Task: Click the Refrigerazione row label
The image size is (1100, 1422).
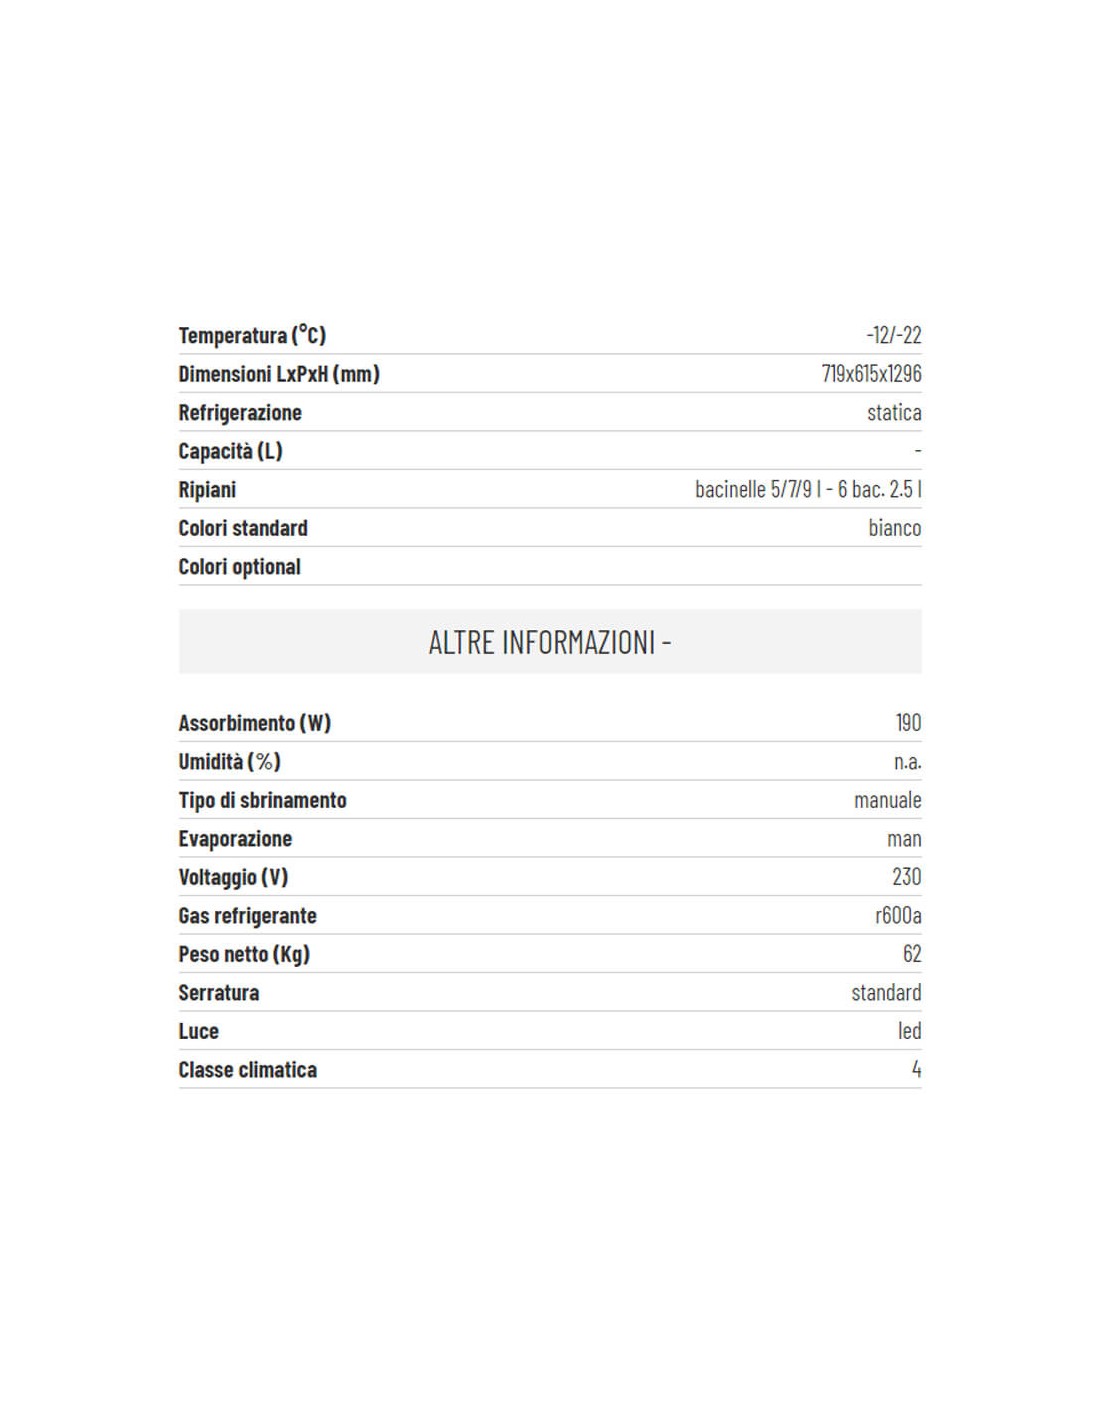Action: click(x=240, y=413)
